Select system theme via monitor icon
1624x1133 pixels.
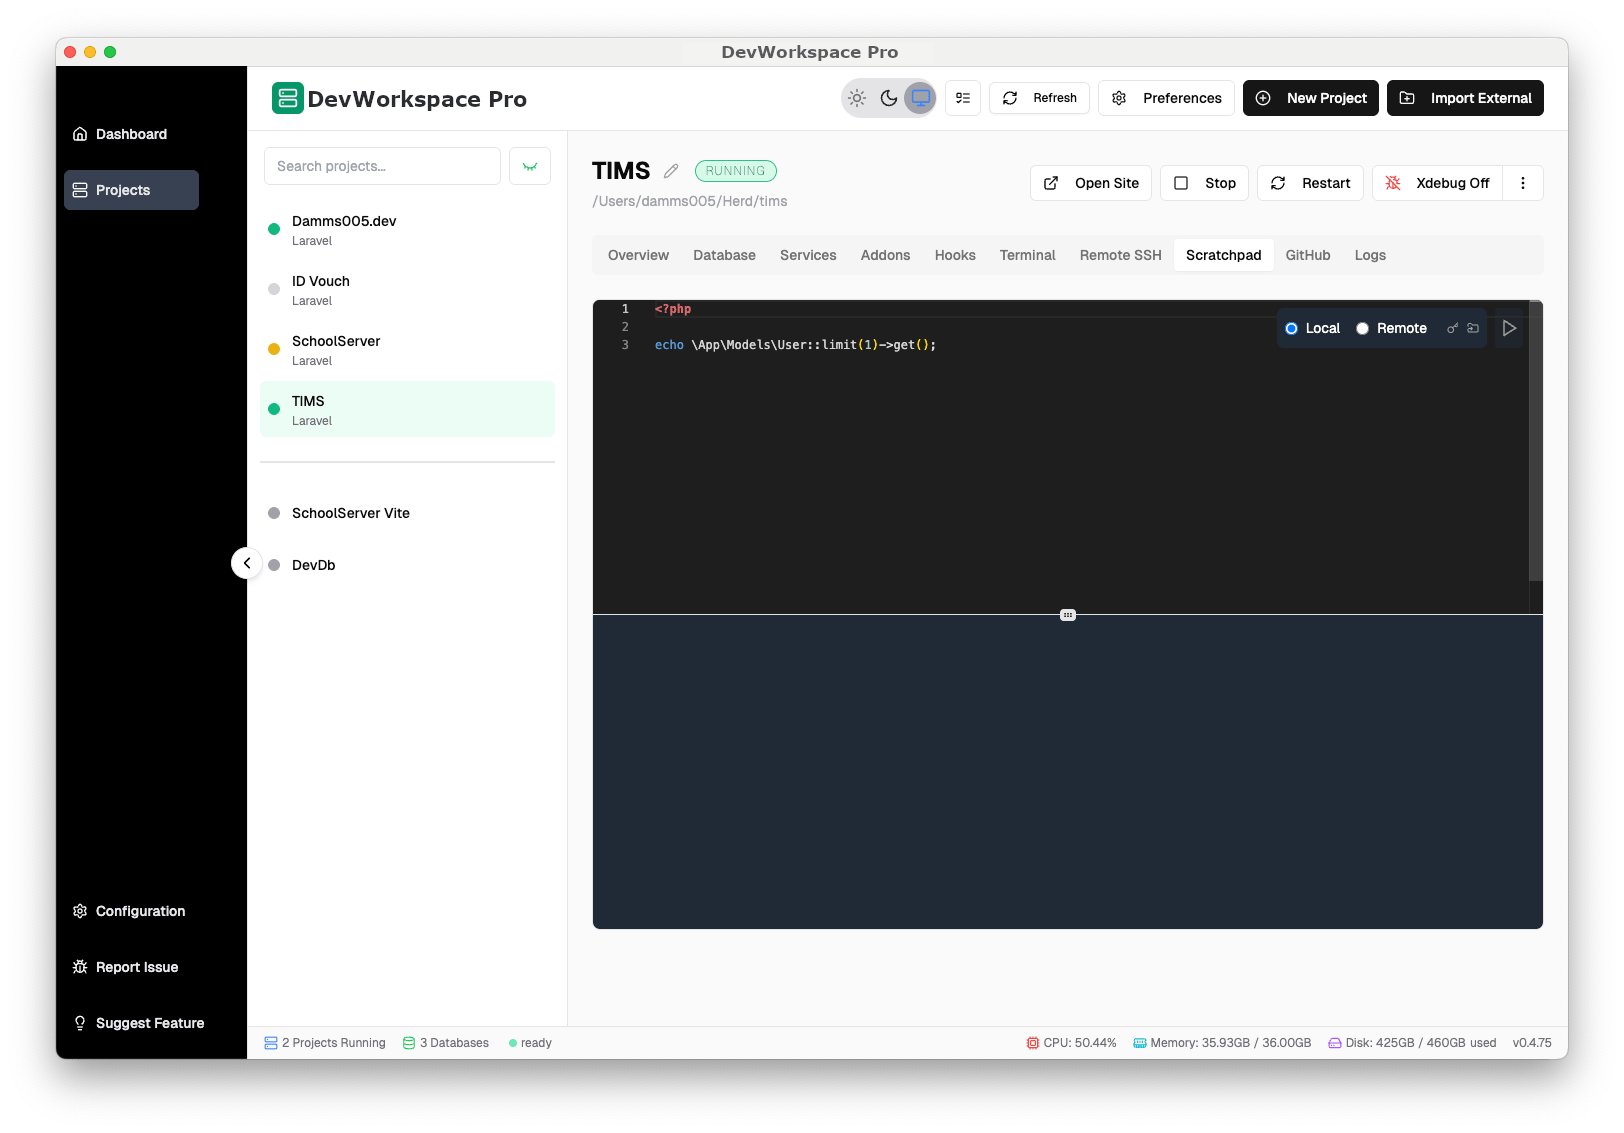pyautogui.click(x=920, y=97)
